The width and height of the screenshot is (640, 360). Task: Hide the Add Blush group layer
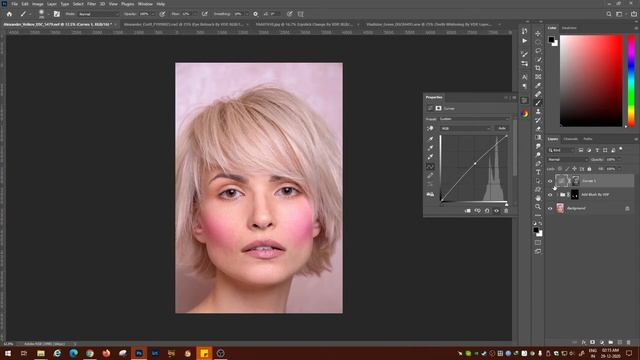[x=550, y=195]
